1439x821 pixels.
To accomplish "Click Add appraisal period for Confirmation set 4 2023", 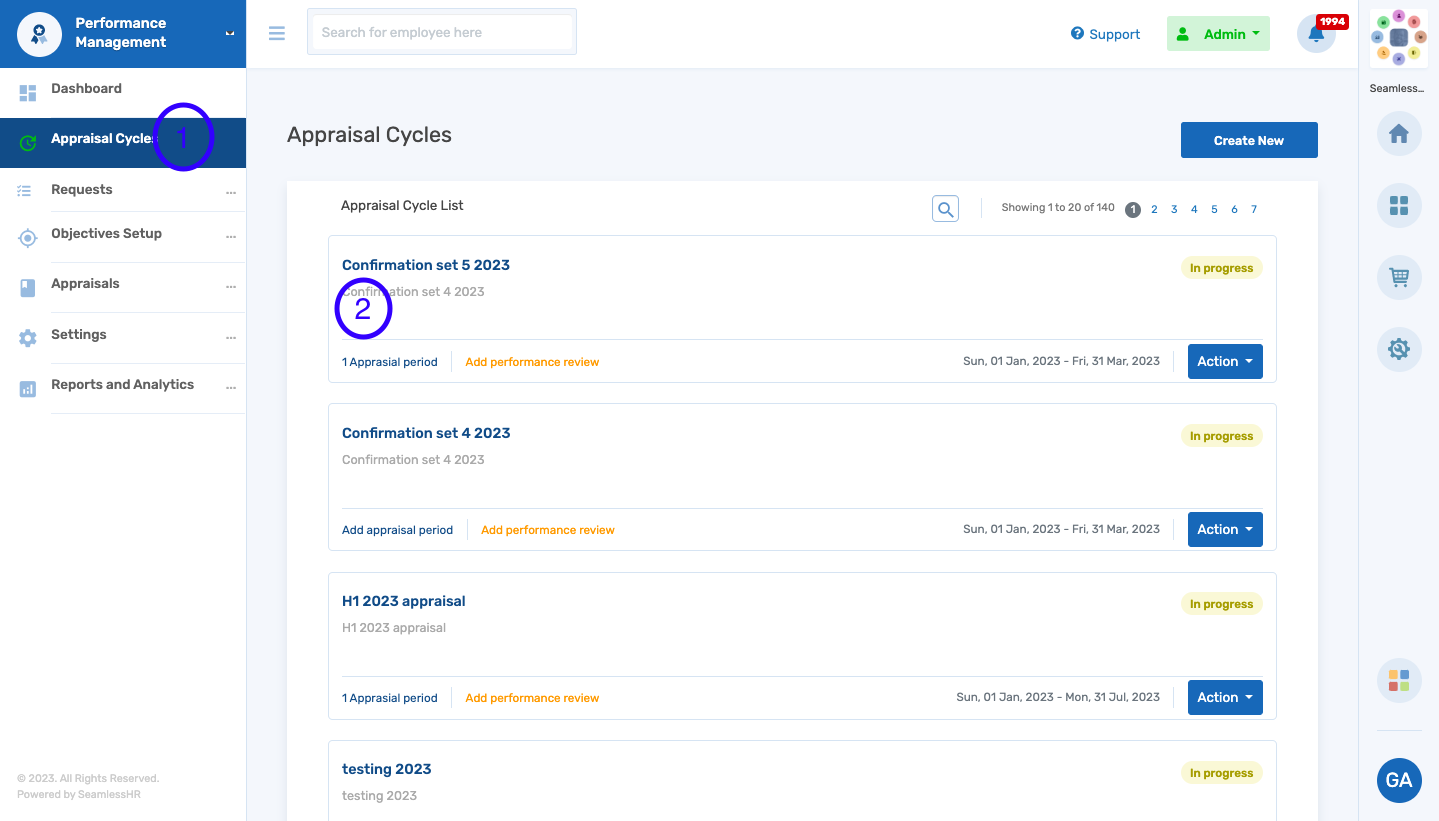I will [397, 530].
